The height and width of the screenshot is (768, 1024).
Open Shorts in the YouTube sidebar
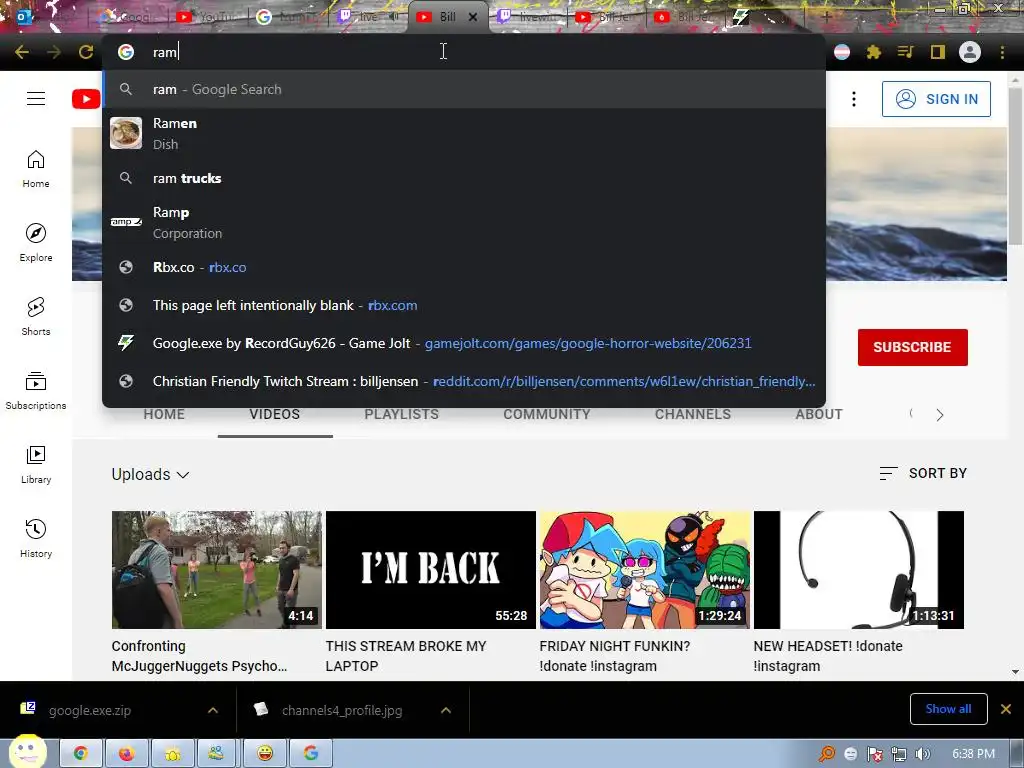click(36, 317)
